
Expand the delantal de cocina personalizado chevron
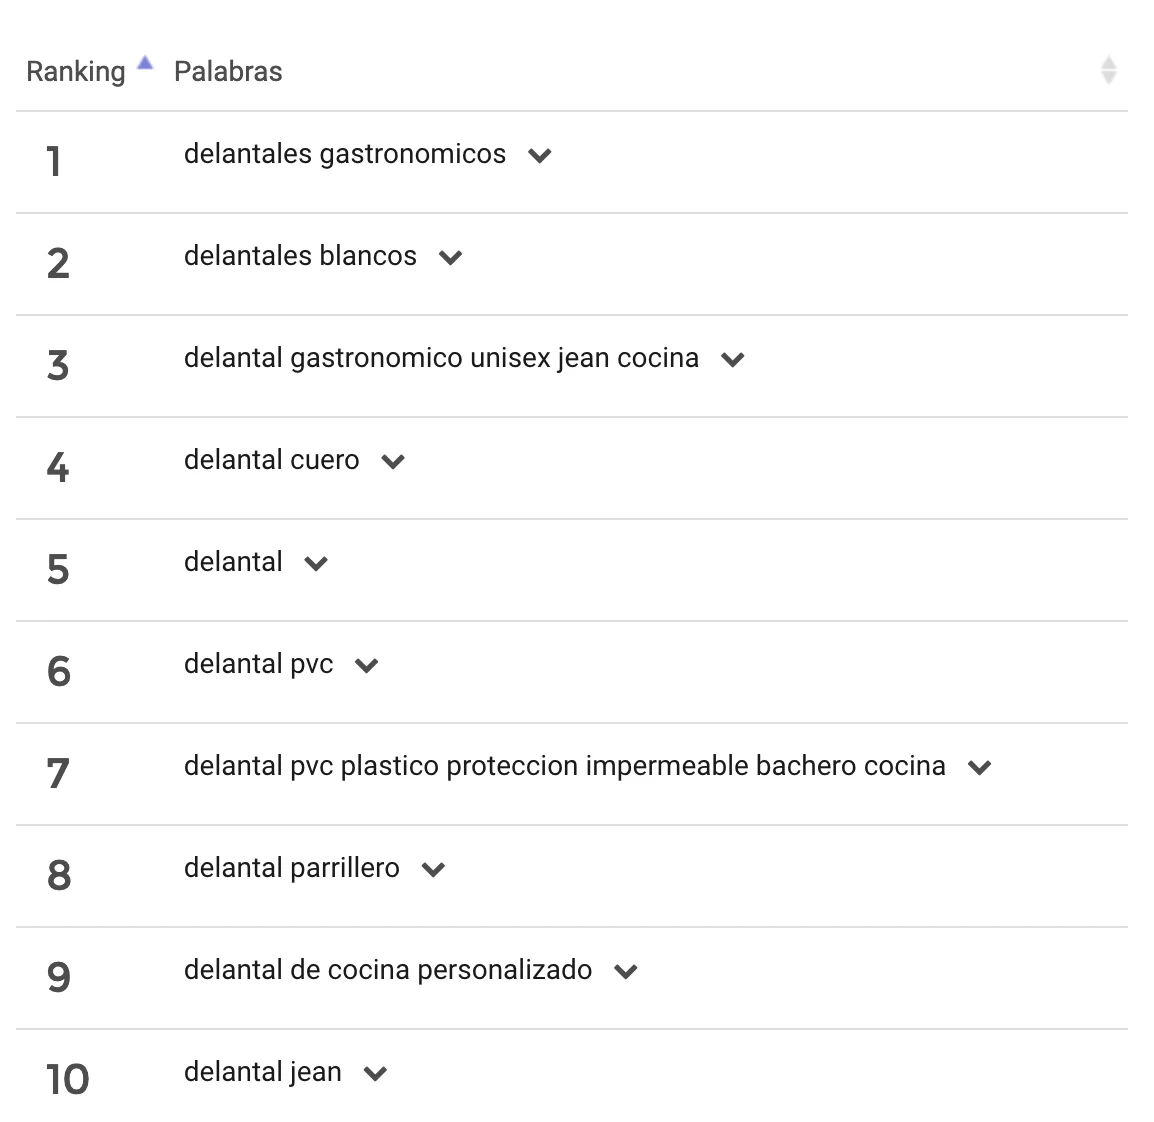626,972
